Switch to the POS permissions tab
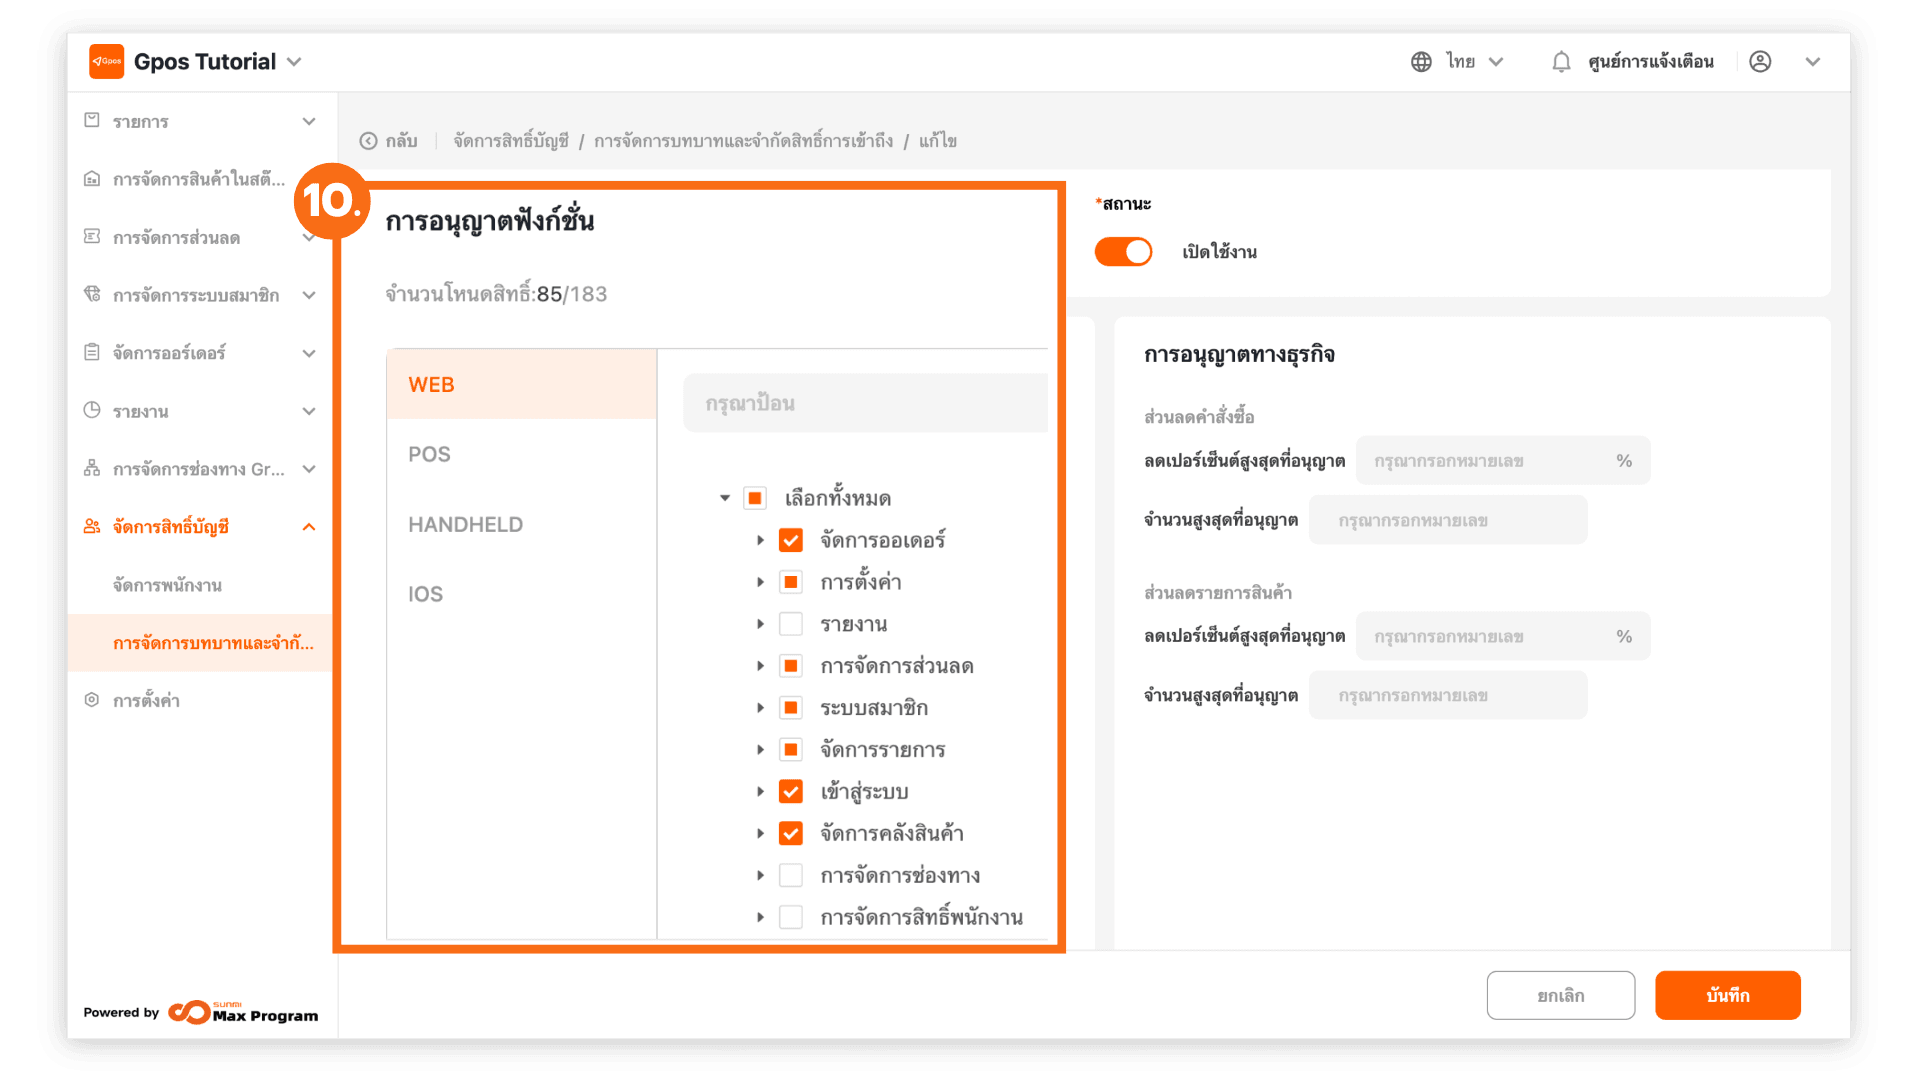This screenshot has height=1080, width=1920. (x=430, y=454)
